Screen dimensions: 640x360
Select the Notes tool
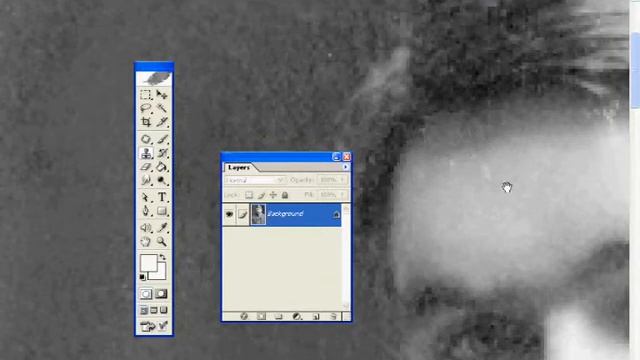146,228
